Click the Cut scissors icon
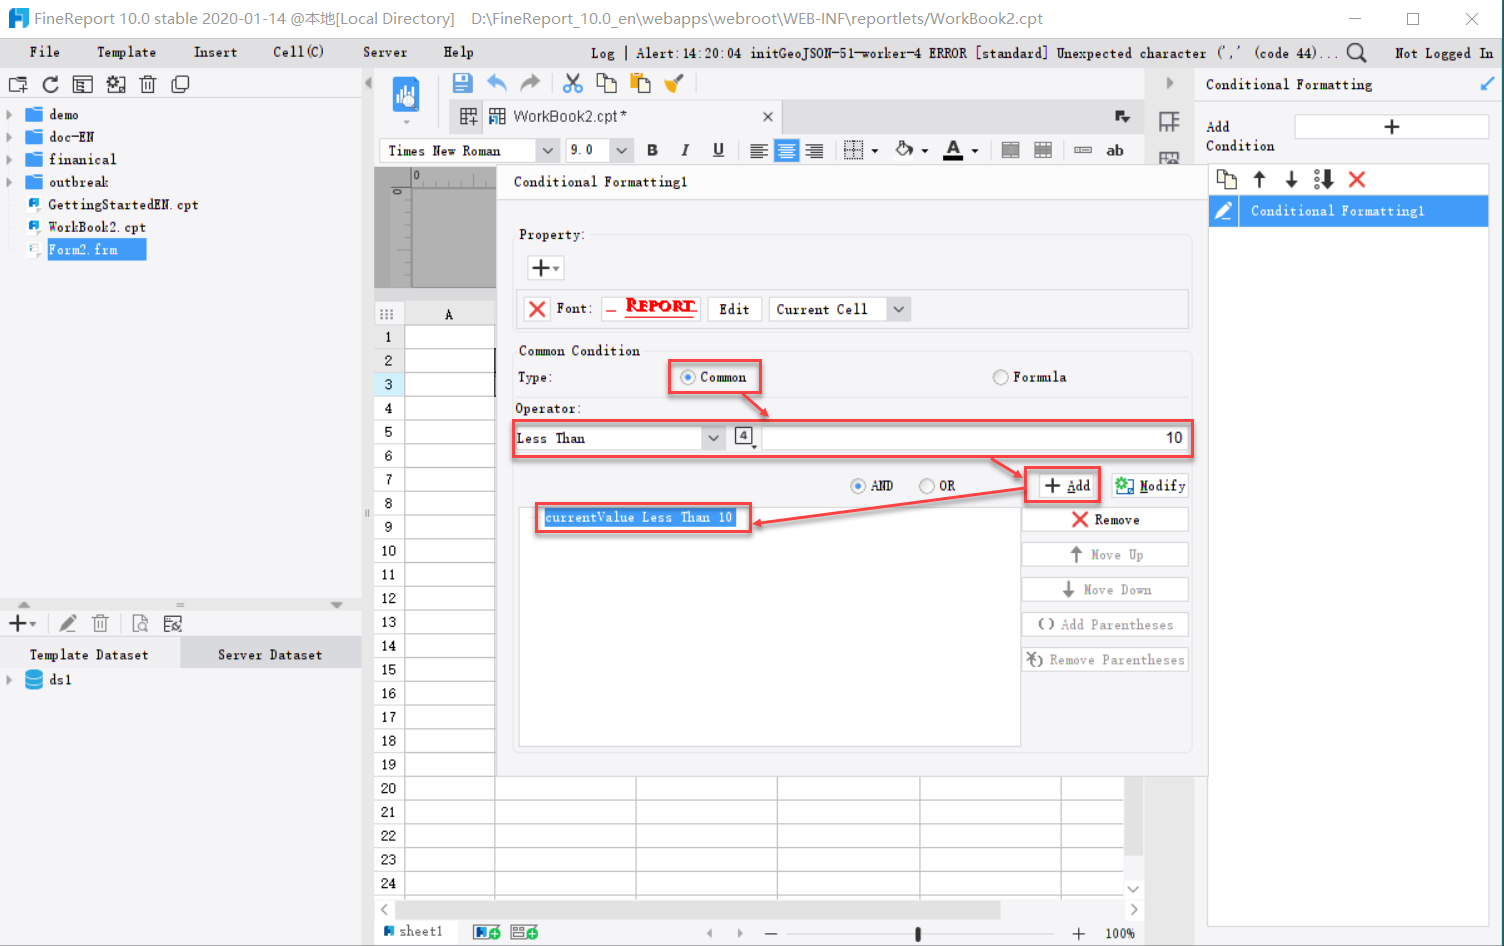 tap(573, 83)
